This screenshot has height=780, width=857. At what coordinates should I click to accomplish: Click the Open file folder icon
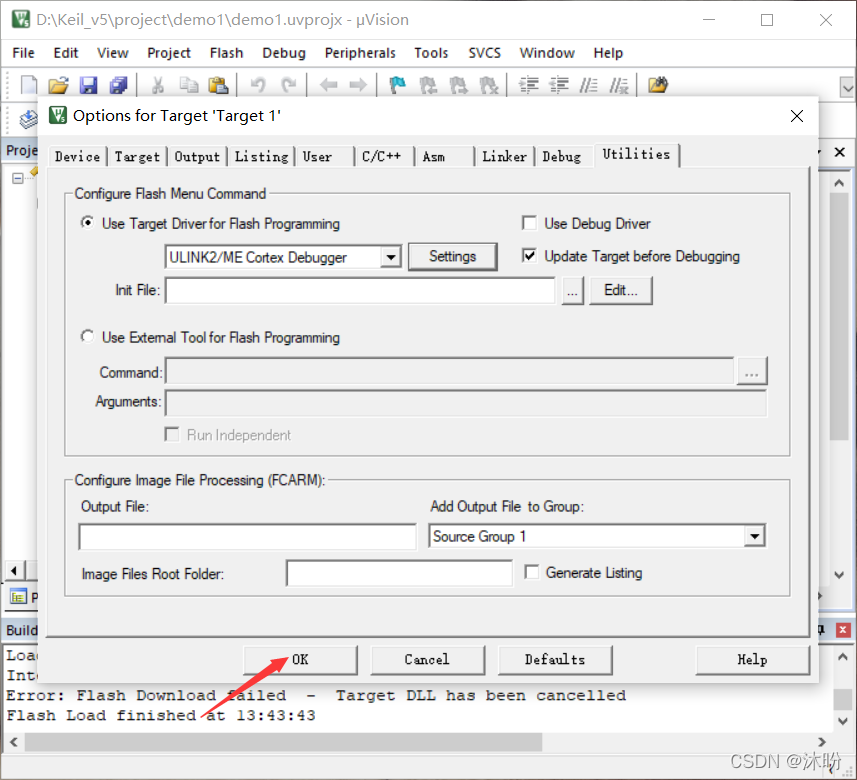click(x=58, y=85)
